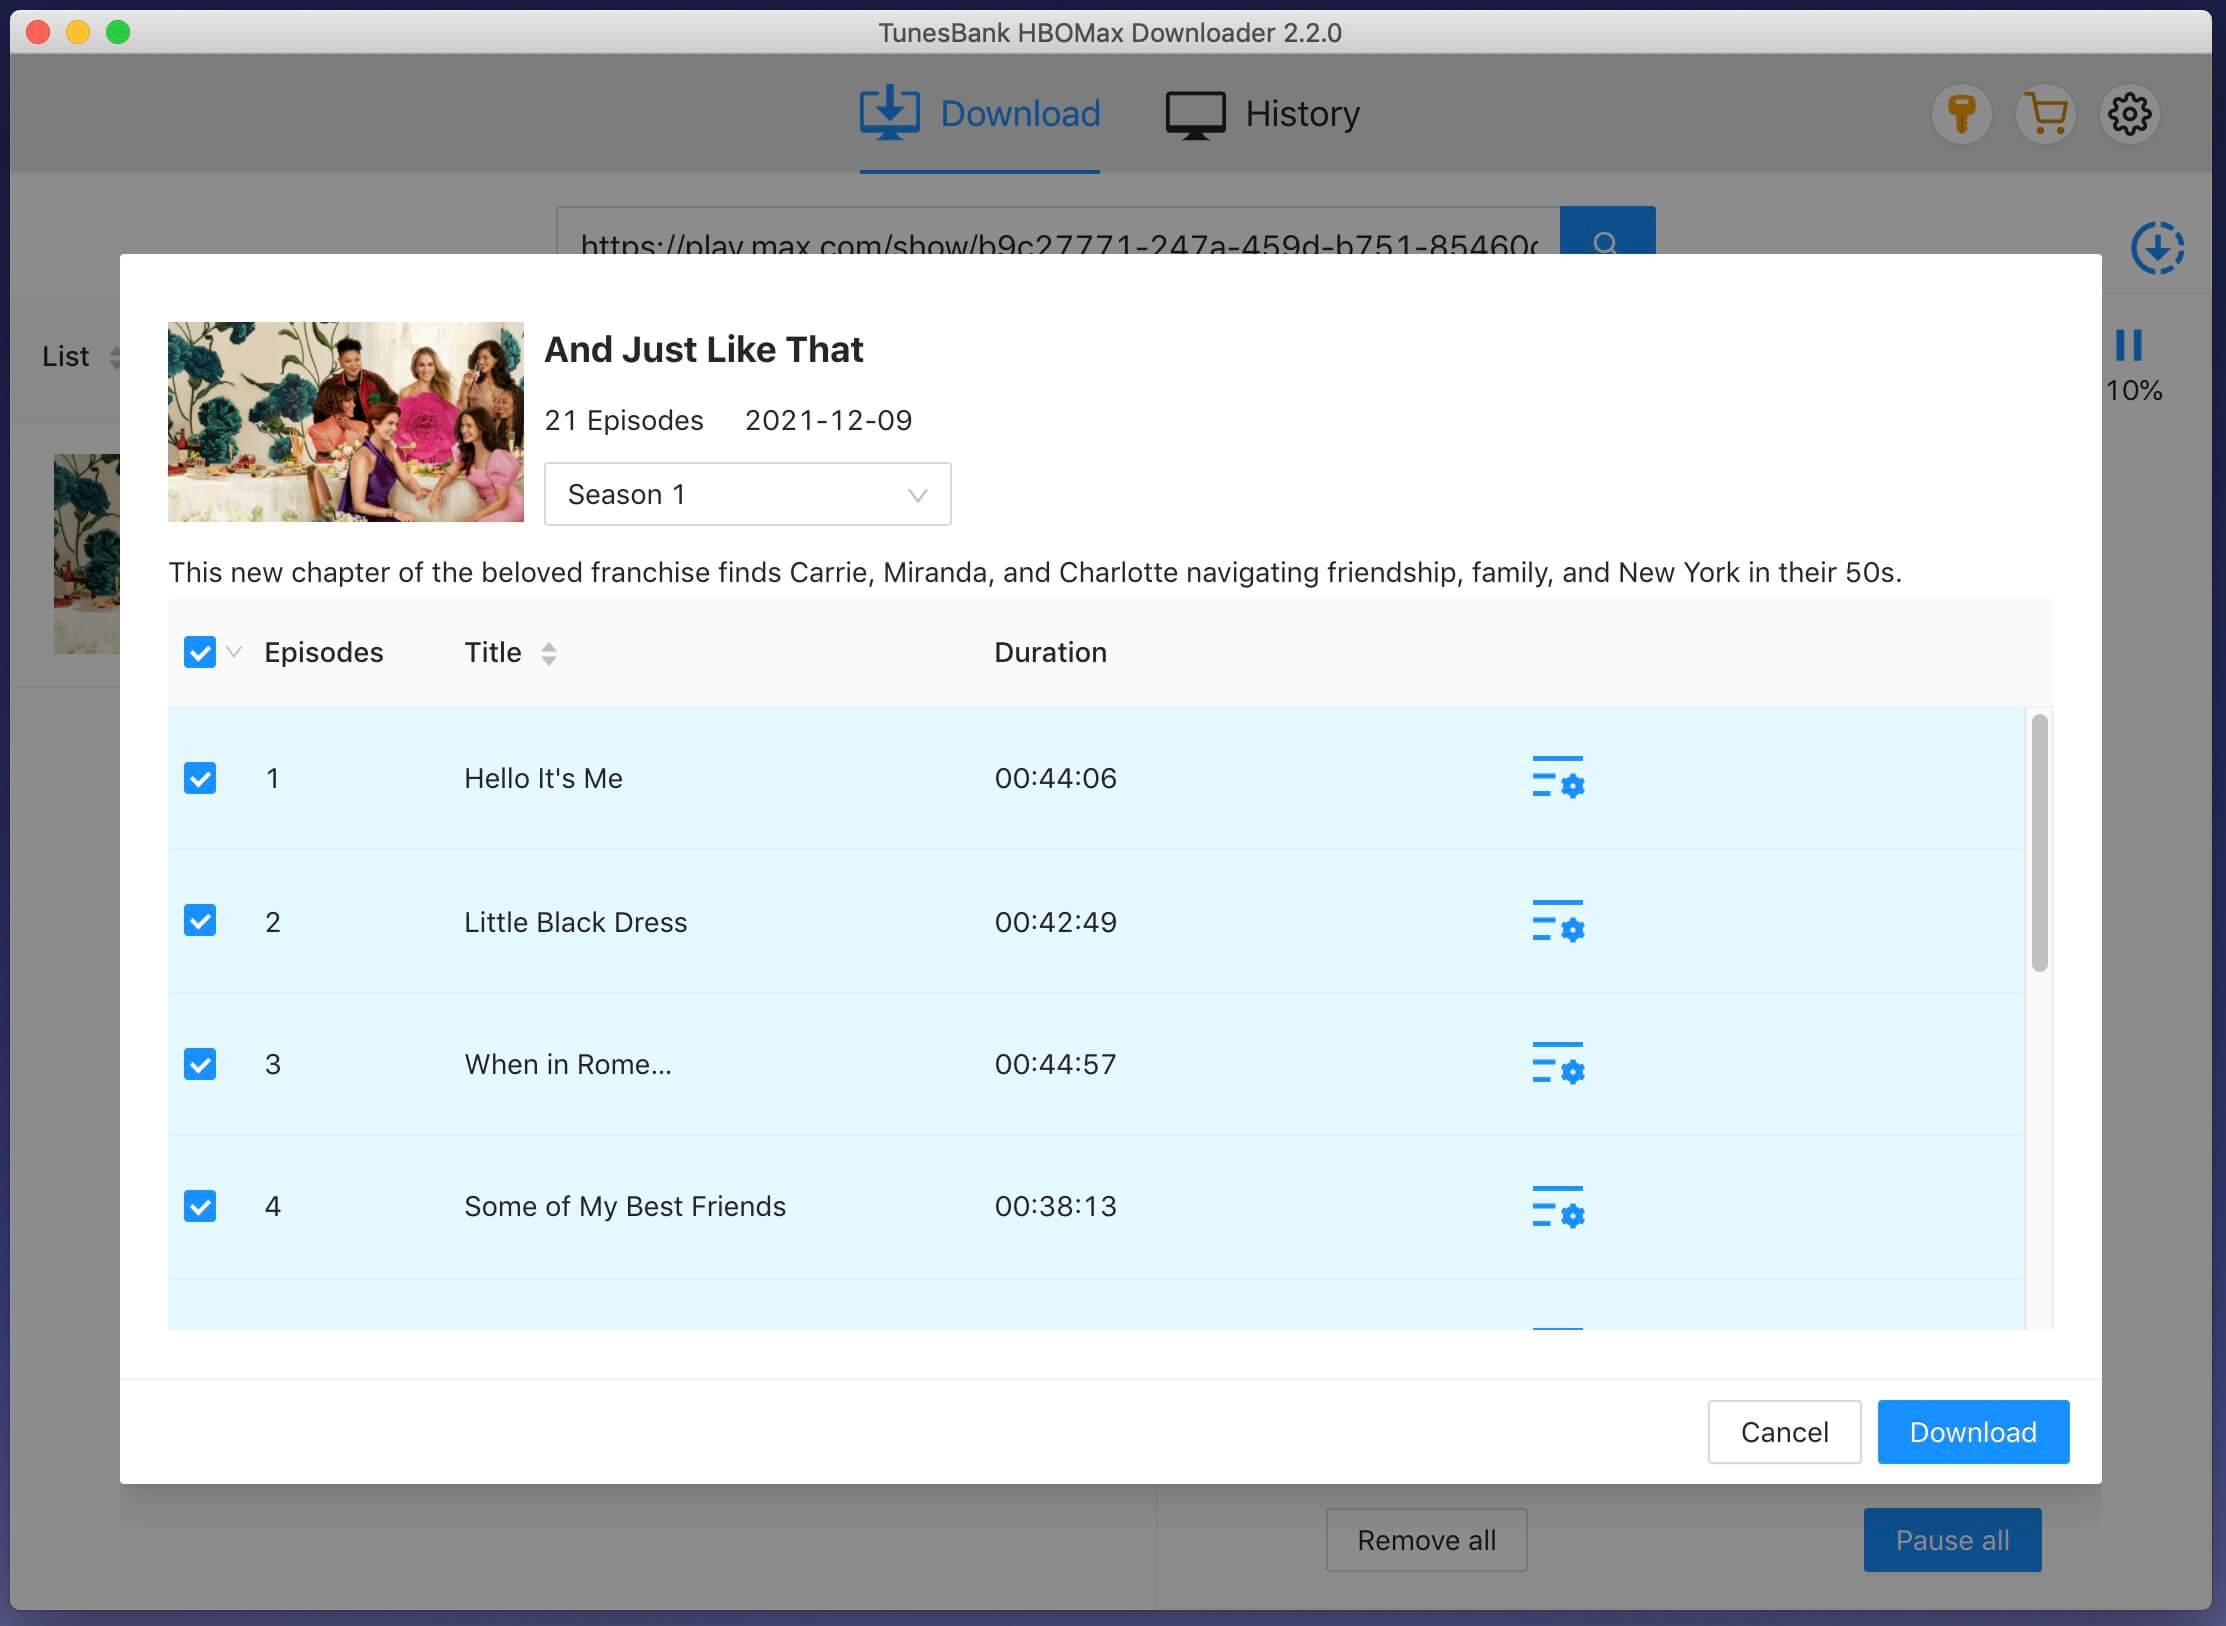Viewport: 2226px width, 1626px height.
Task: Click the title Hello It's Me
Action: (543, 778)
